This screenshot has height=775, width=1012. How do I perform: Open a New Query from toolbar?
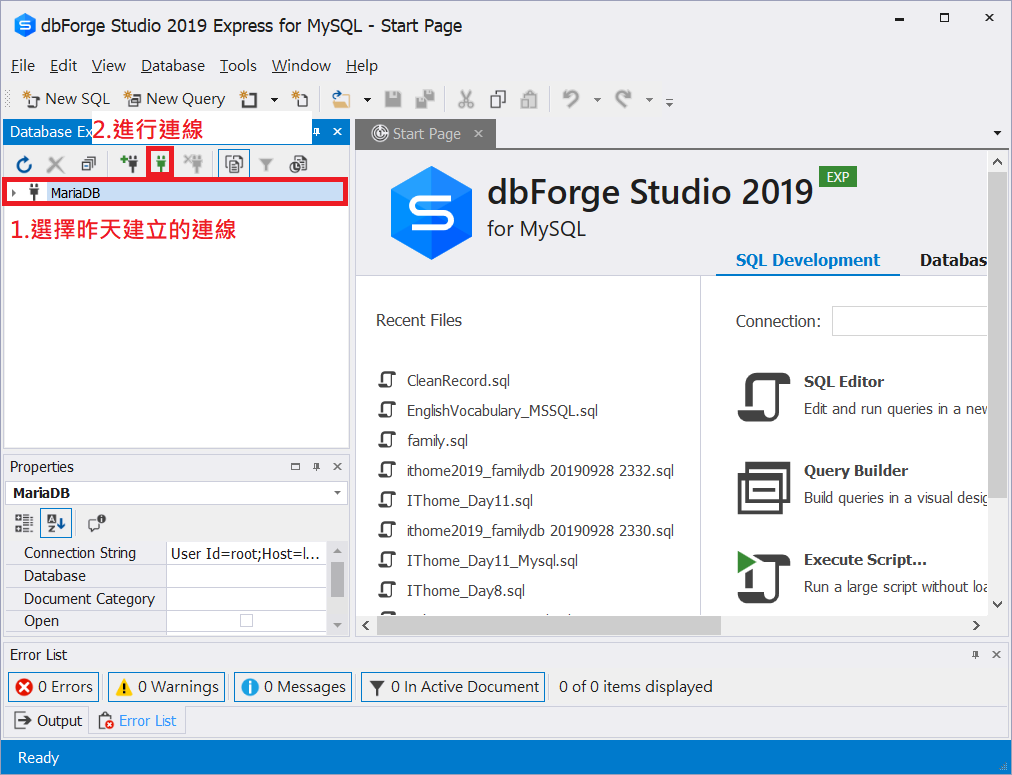click(174, 99)
